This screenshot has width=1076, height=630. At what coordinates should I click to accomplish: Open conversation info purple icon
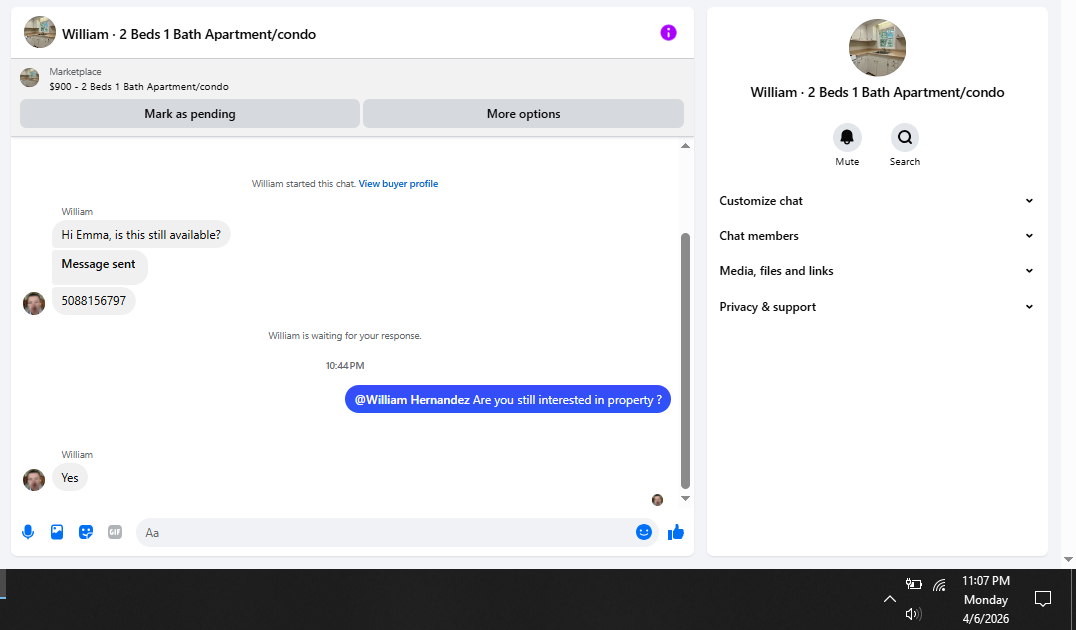(x=668, y=33)
